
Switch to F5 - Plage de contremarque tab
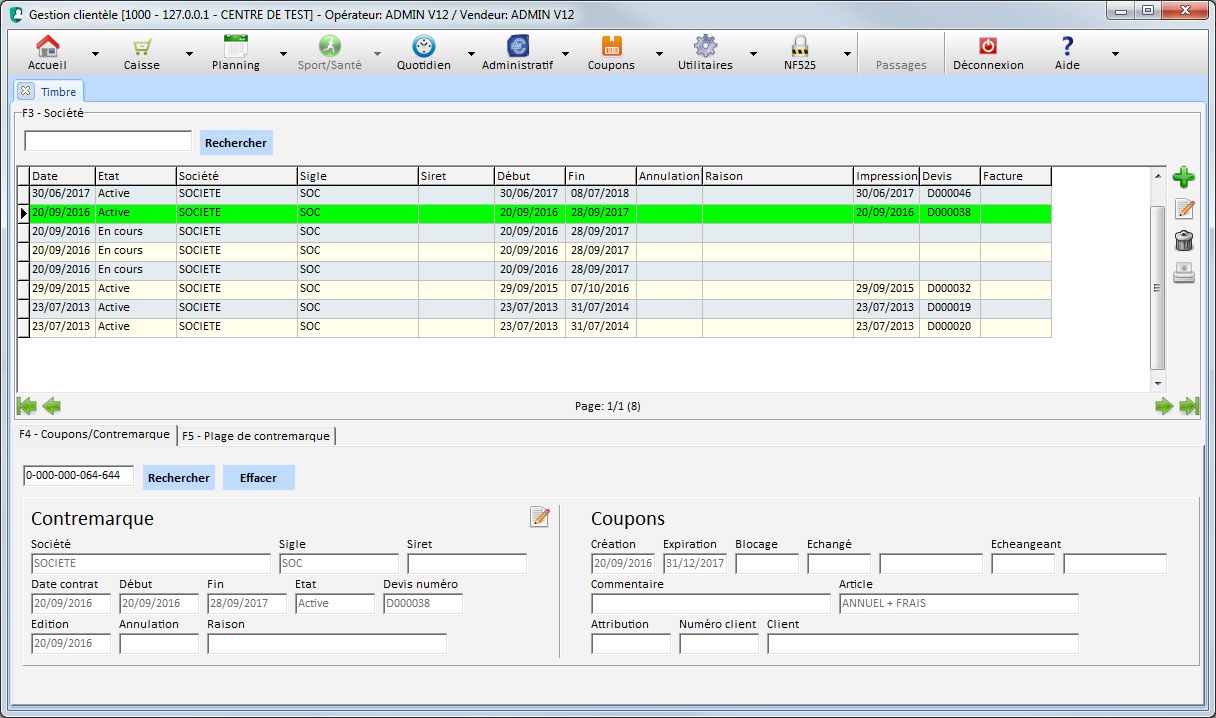256,436
